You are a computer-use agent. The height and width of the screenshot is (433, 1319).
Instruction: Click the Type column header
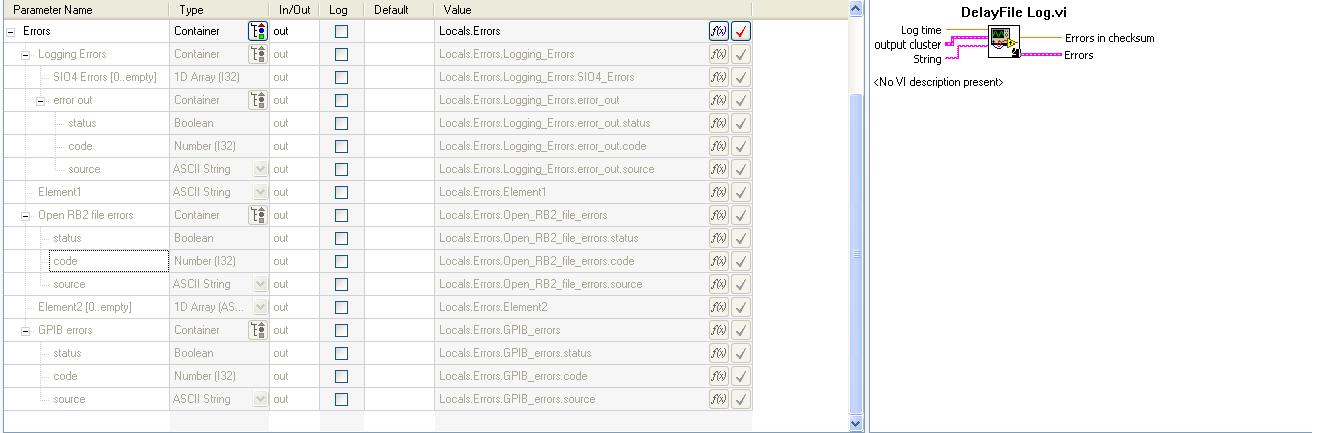point(220,9)
